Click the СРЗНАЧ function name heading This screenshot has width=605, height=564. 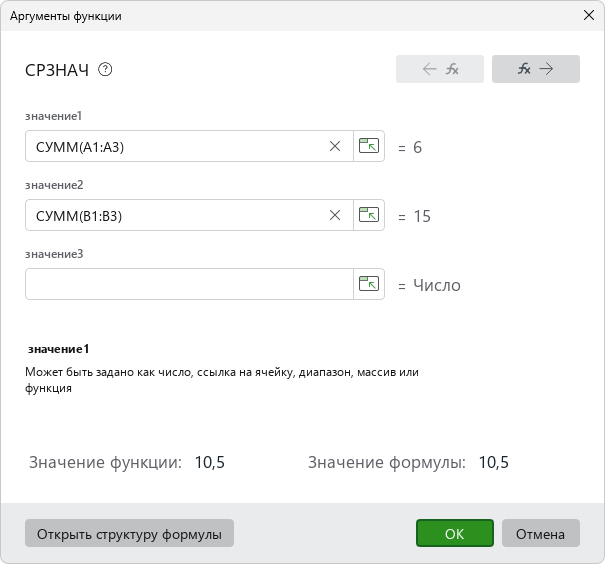[x=57, y=70]
